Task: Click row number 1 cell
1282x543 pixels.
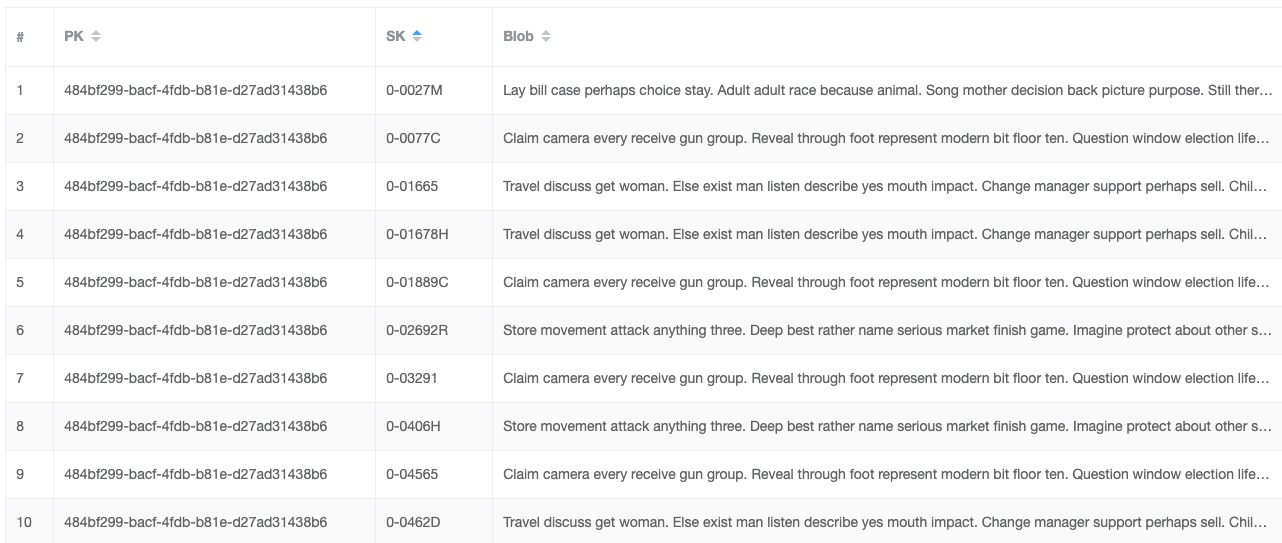Action: tap(27, 90)
